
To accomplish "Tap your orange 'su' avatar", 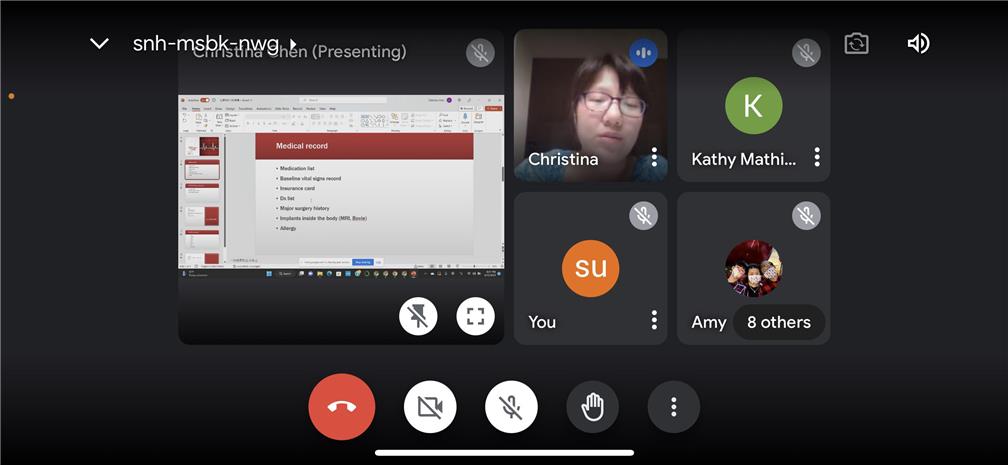I will point(590,268).
